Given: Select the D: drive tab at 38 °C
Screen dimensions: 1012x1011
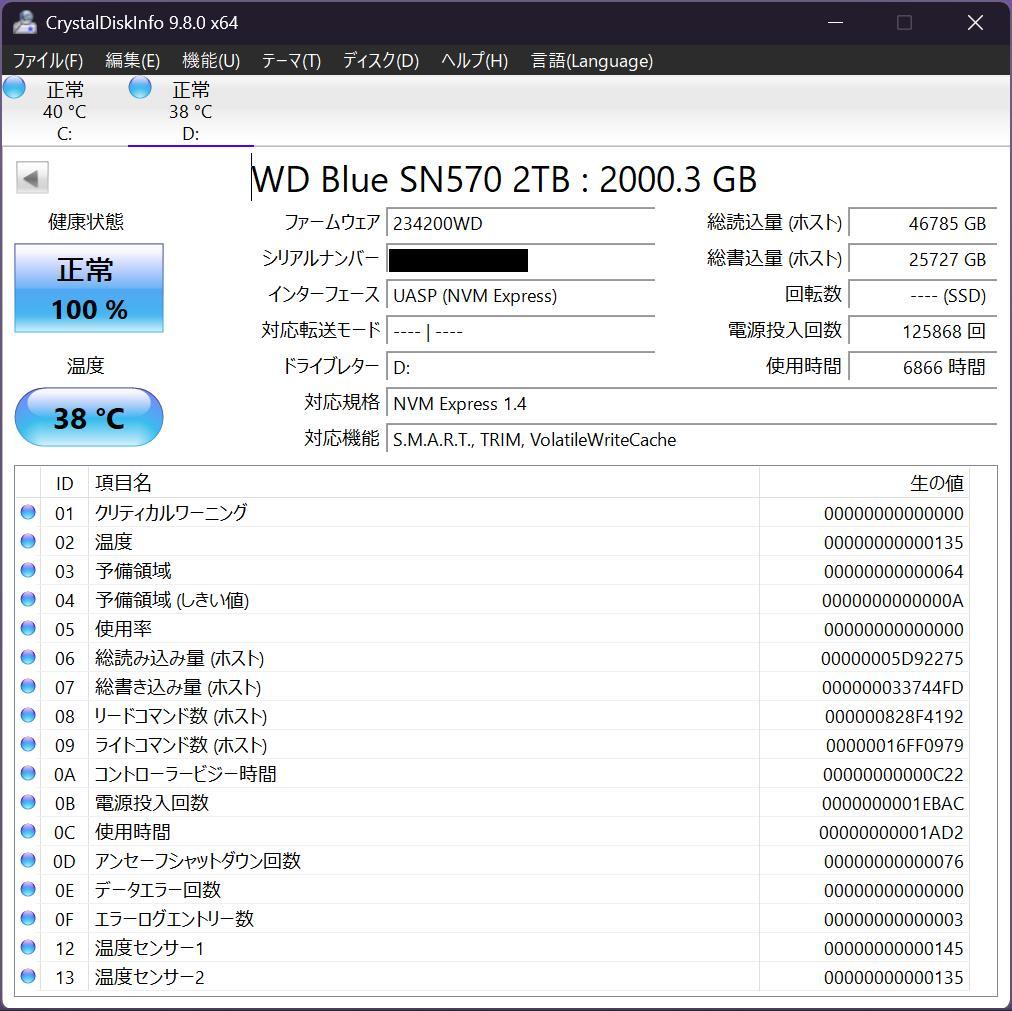Looking at the screenshot, I should 191,111.
